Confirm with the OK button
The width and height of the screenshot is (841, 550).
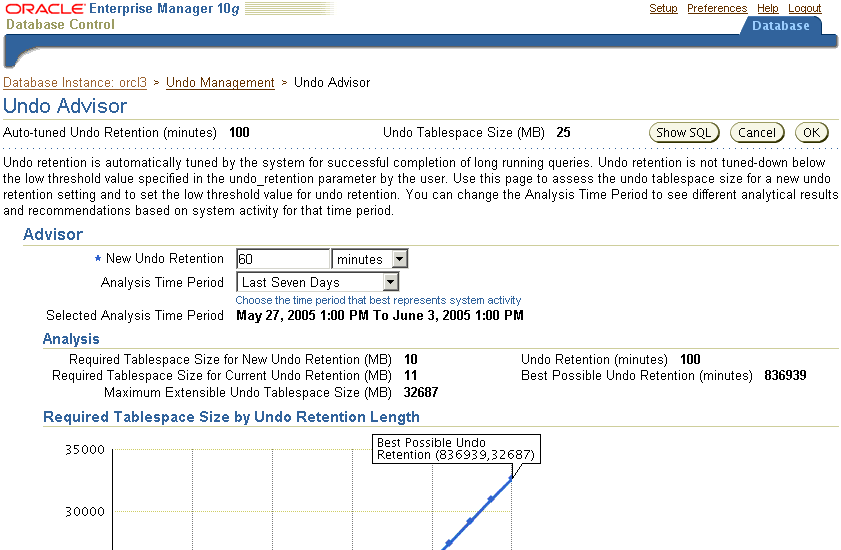point(811,133)
